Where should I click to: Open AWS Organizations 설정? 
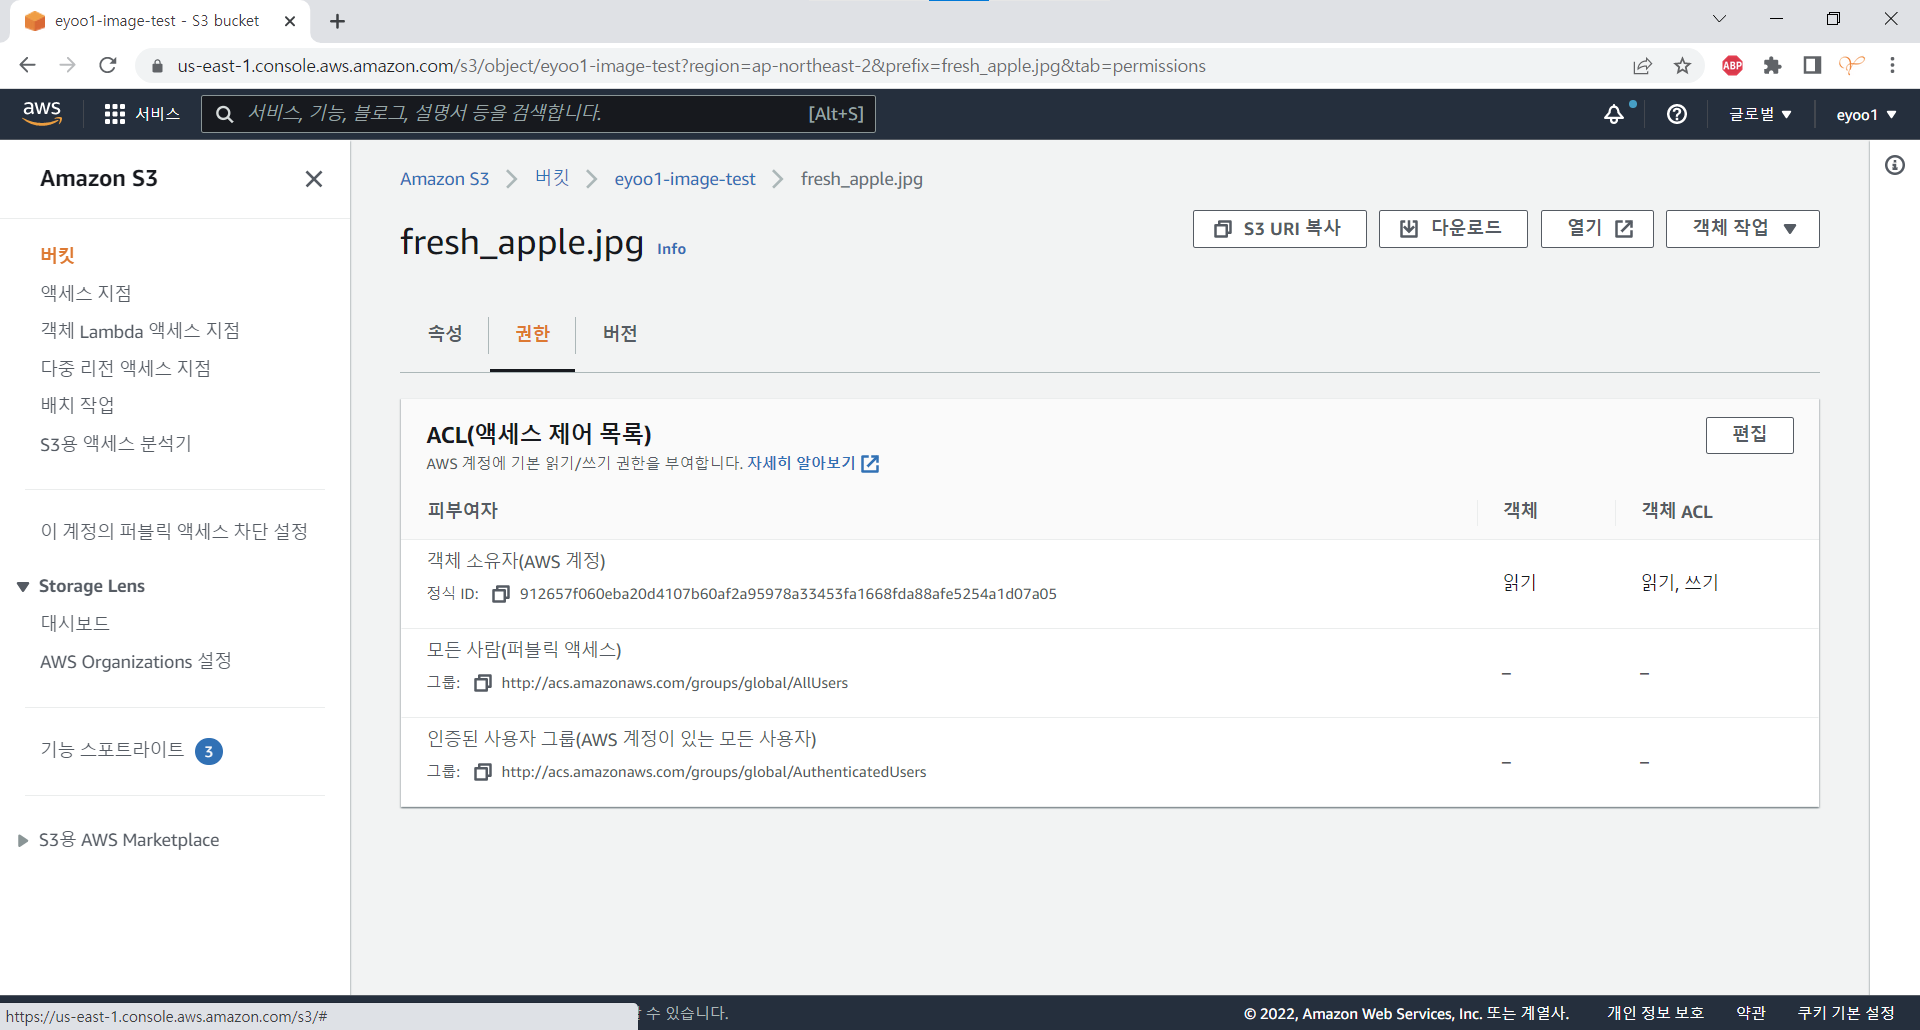[x=136, y=661]
